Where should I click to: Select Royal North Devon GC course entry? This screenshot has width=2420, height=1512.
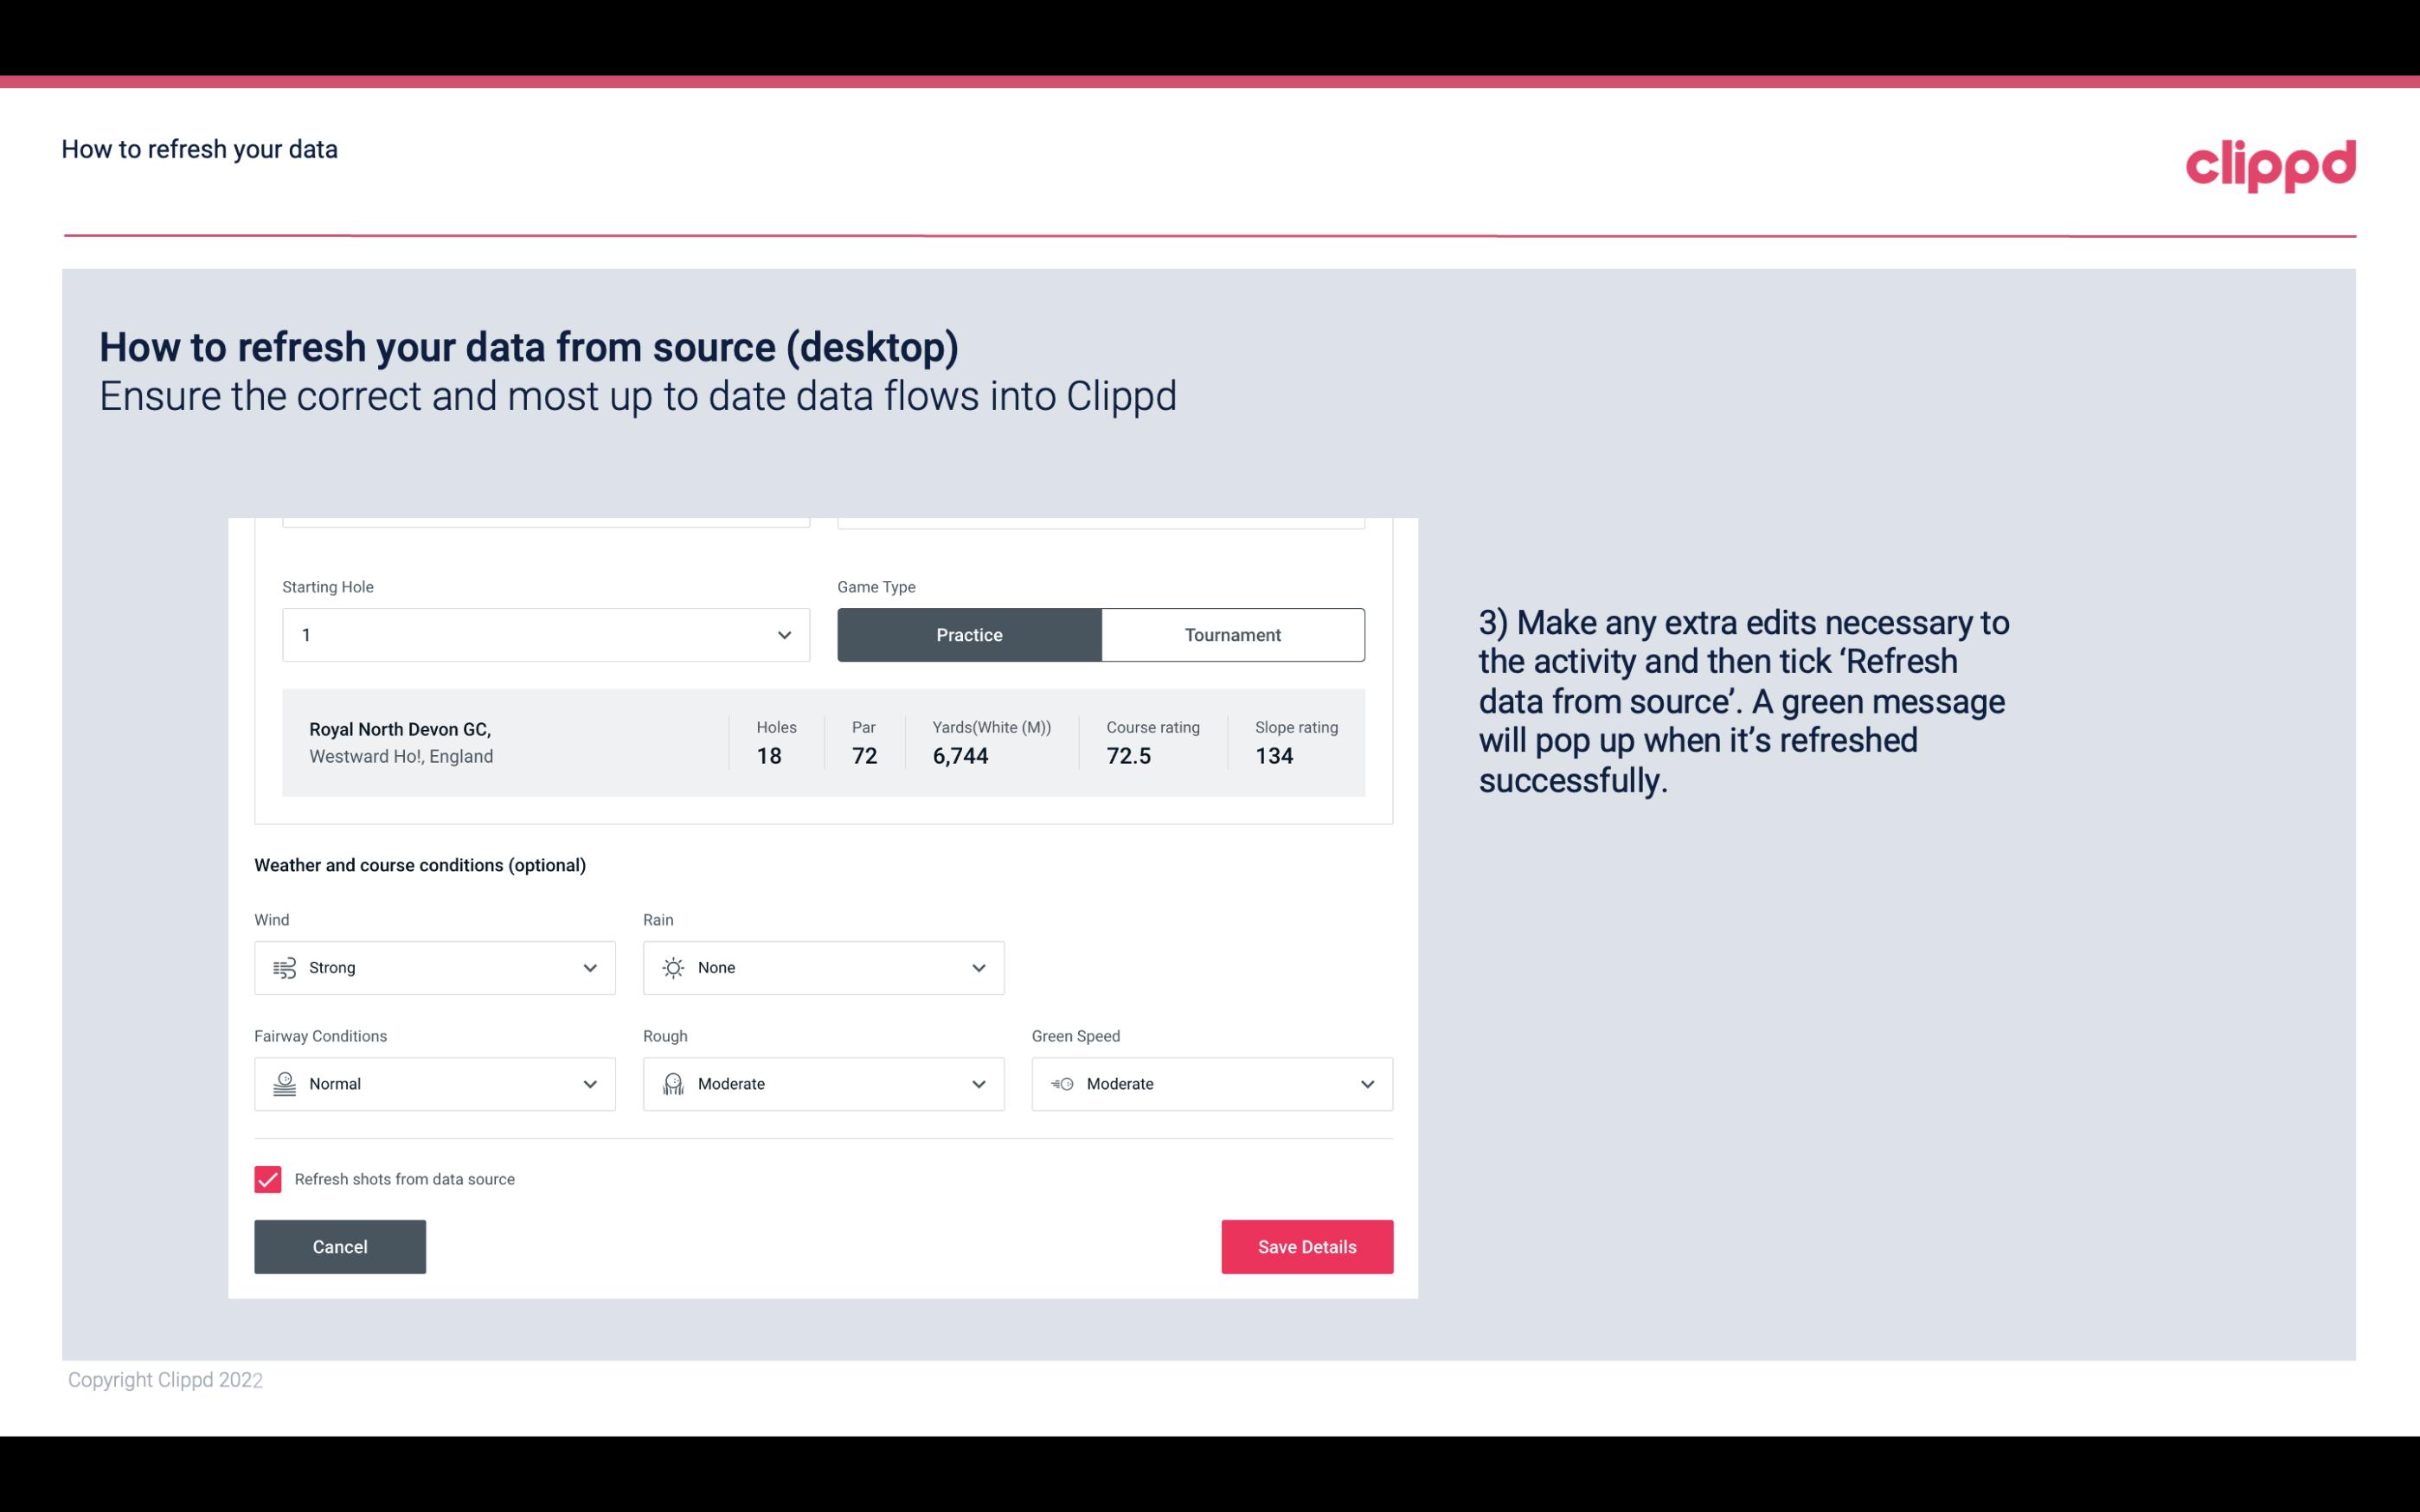(x=822, y=742)
